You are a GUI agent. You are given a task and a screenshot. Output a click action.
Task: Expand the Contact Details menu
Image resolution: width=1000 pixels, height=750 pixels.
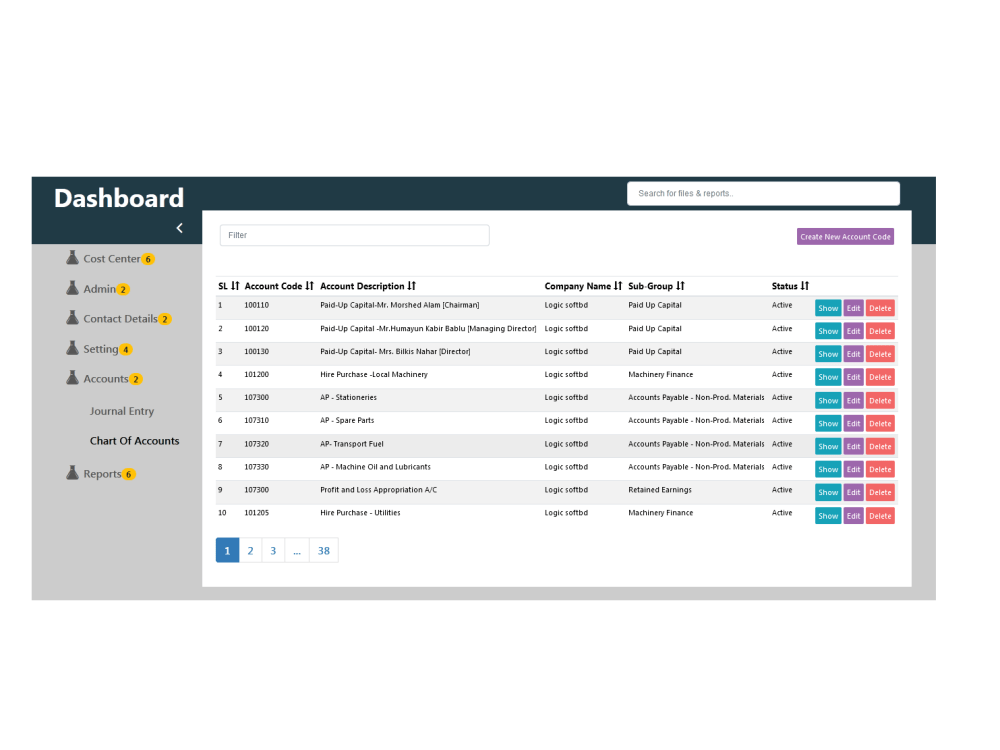[x=120, y=319]
